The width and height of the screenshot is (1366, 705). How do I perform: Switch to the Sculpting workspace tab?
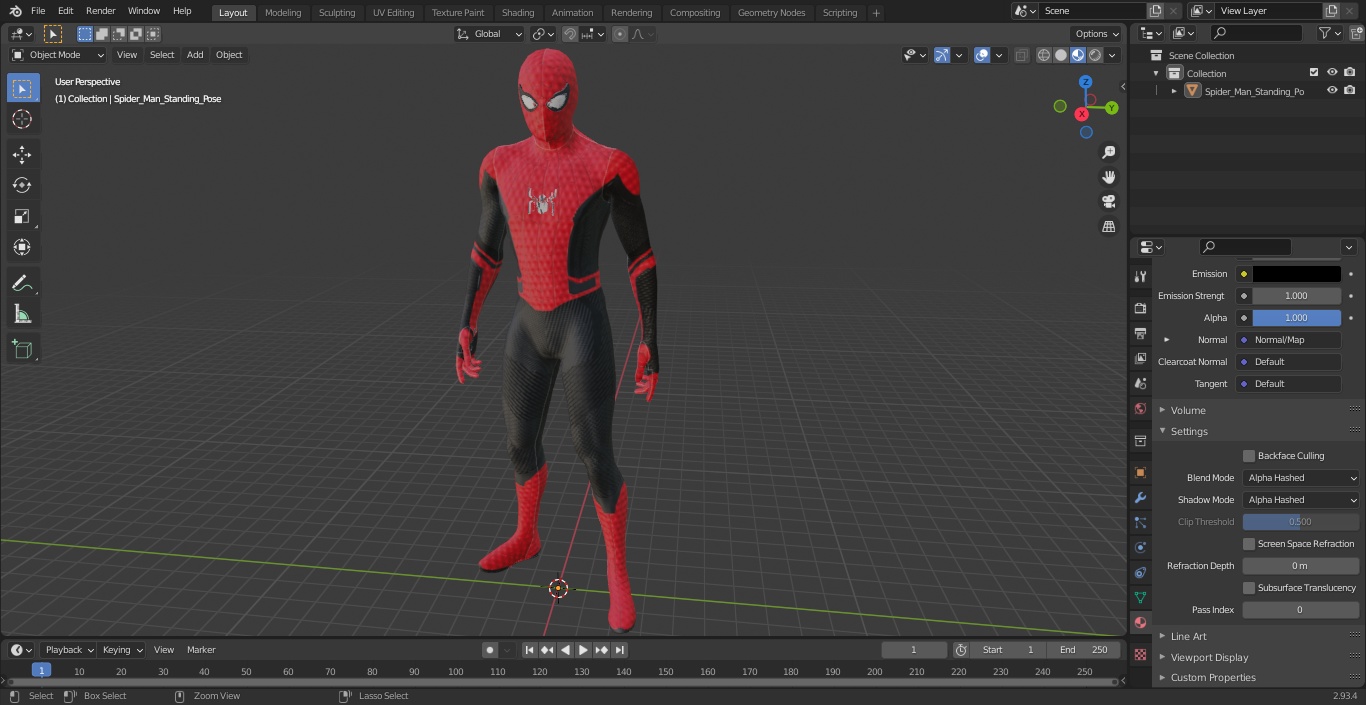coord(336,13)
